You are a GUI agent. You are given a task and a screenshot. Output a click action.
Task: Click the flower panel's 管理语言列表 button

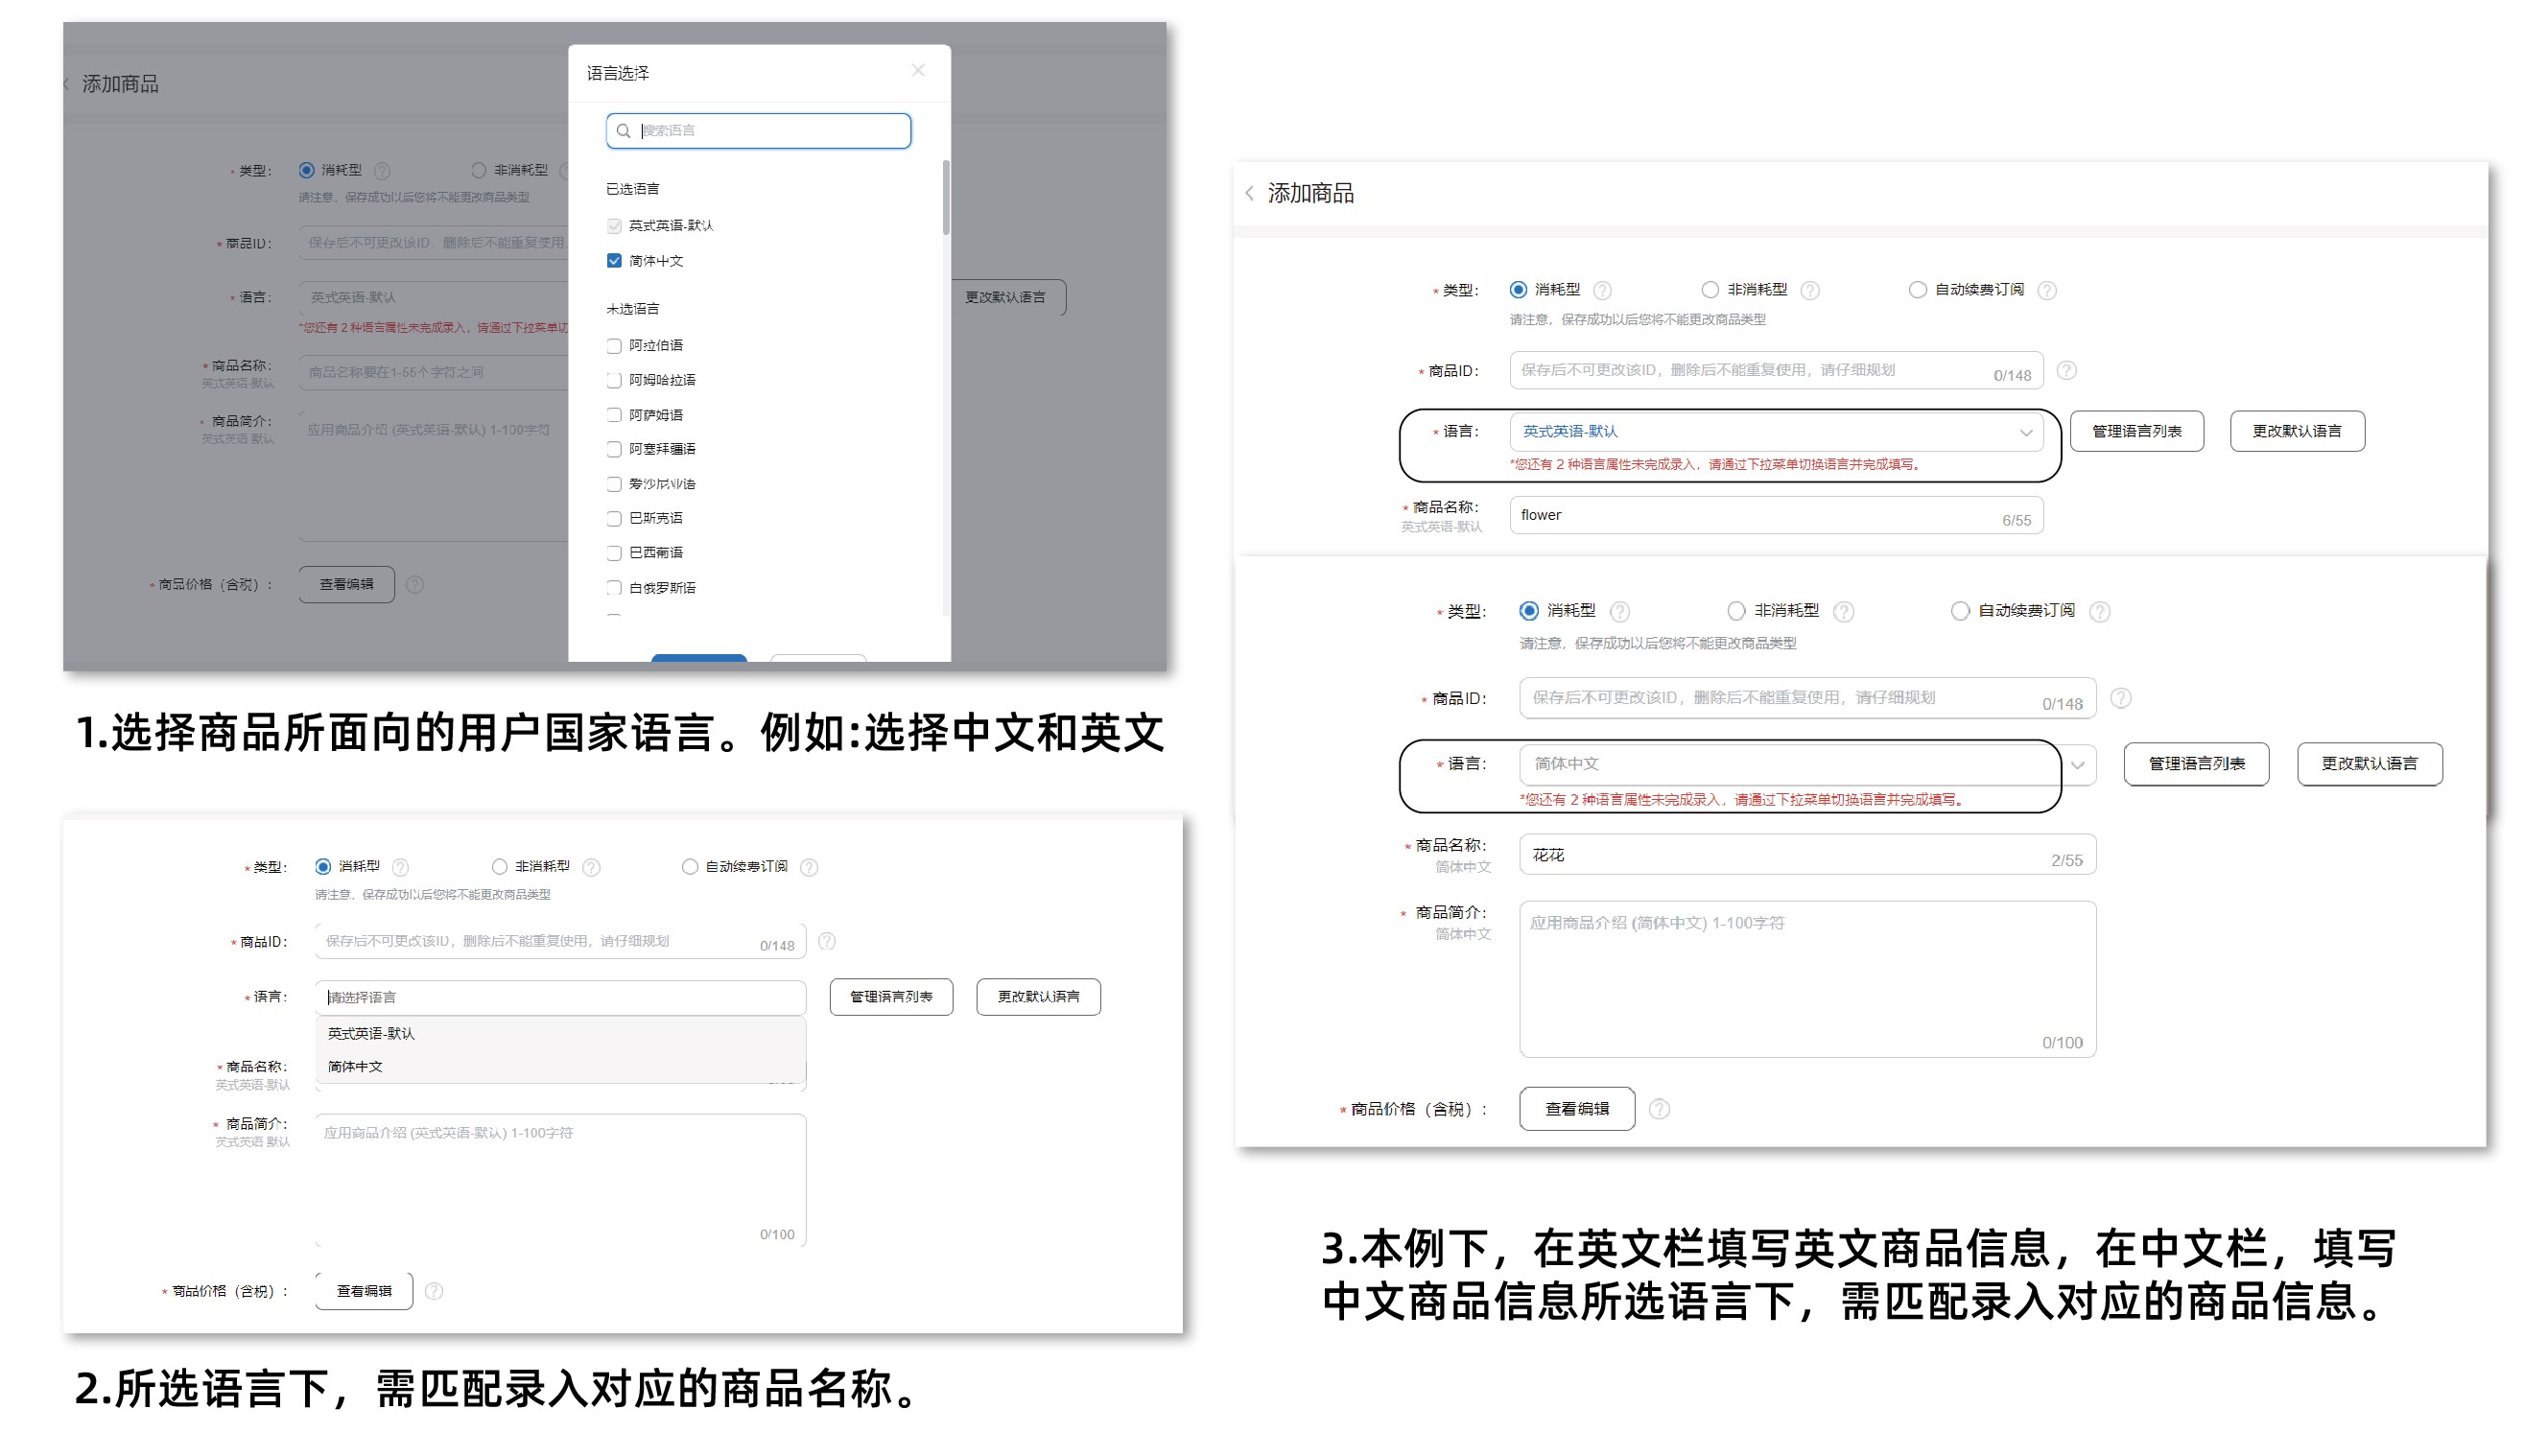(2136, 432)
